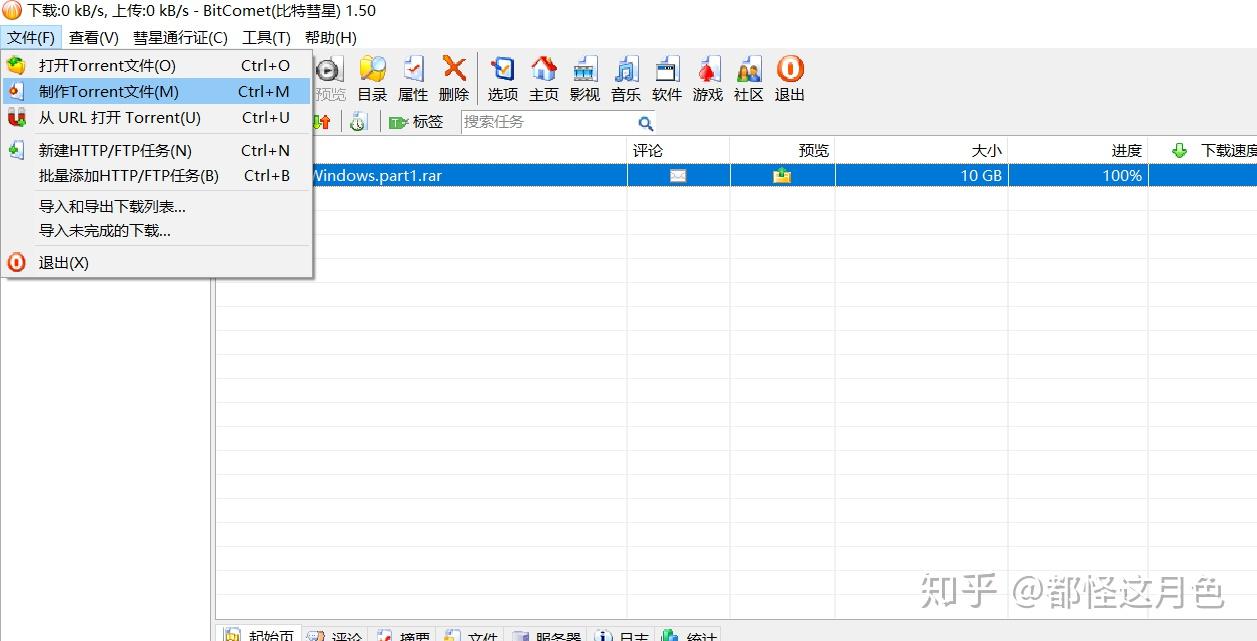Click into the 搜索任务 search field
This screenshot has width=1257, height=641.
(x=548, y=122)
